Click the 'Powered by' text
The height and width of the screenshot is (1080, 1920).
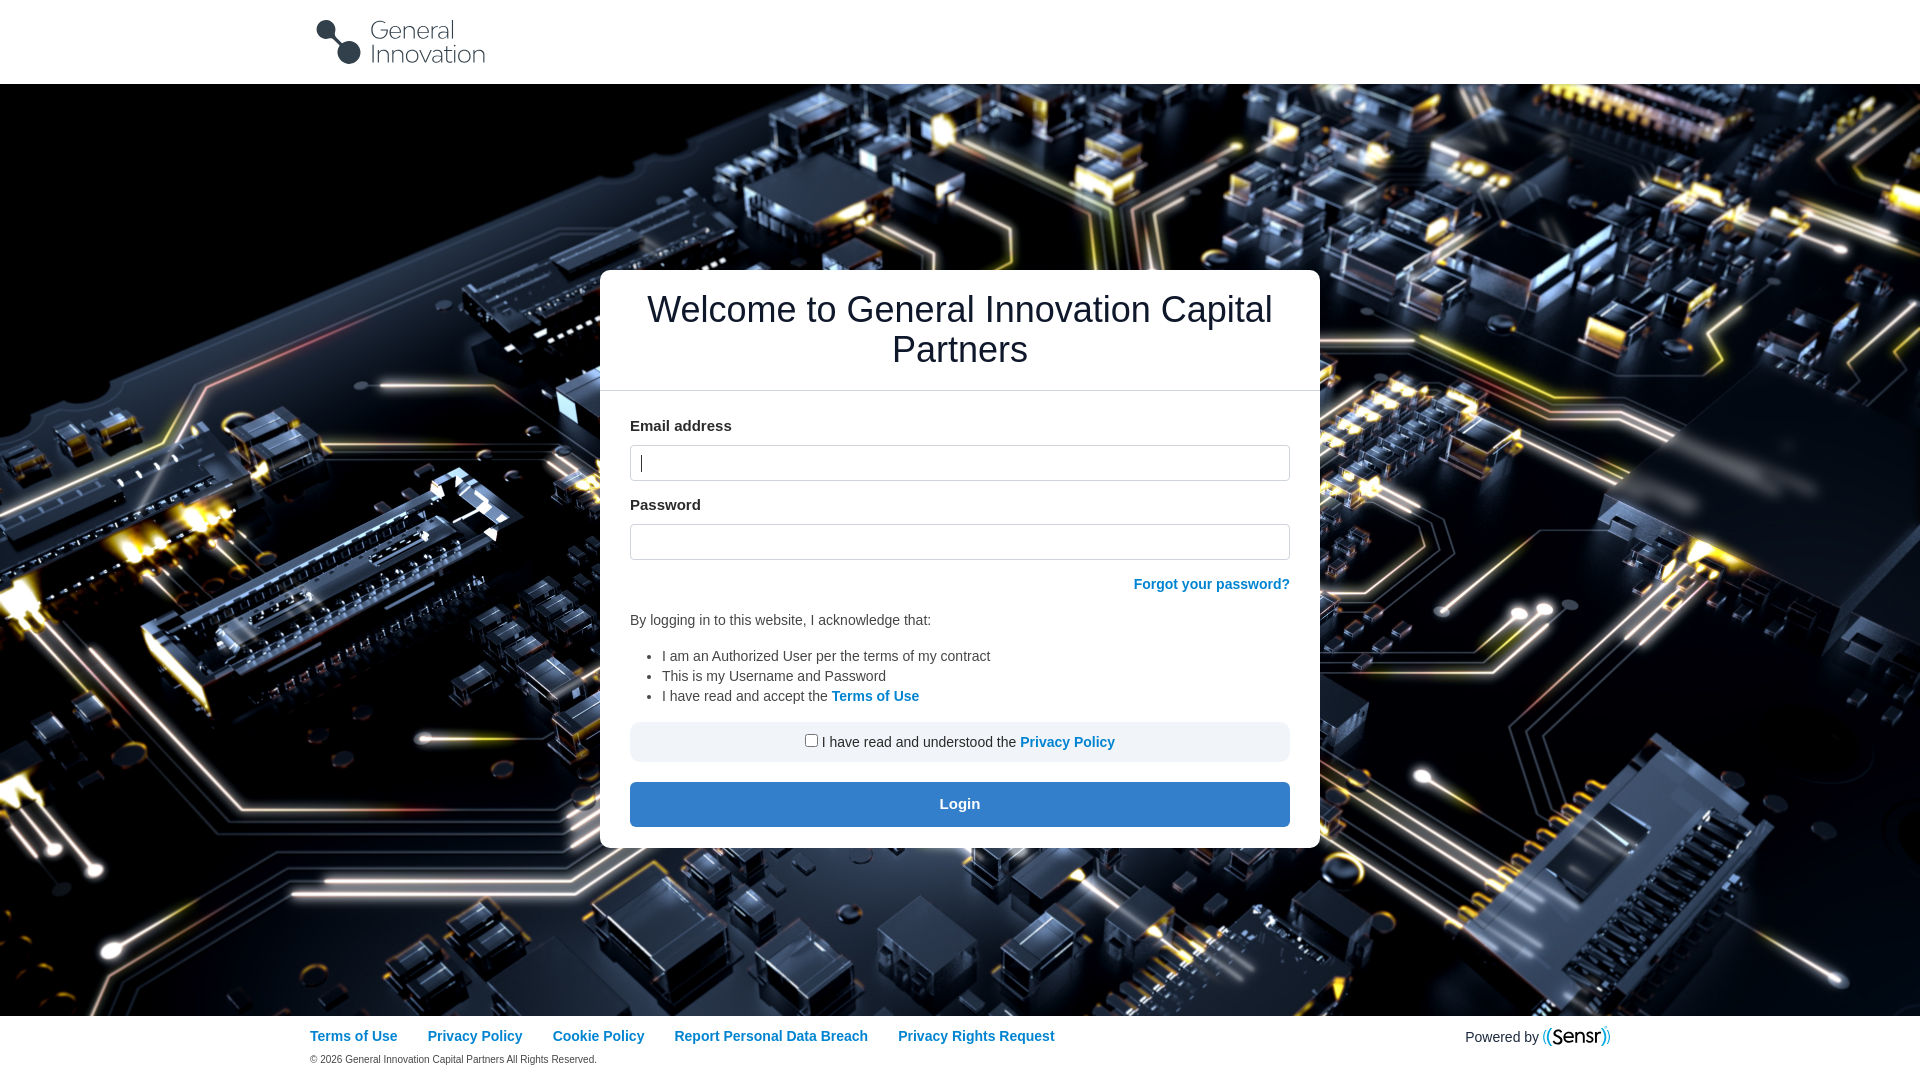tap(1502, 1037)
